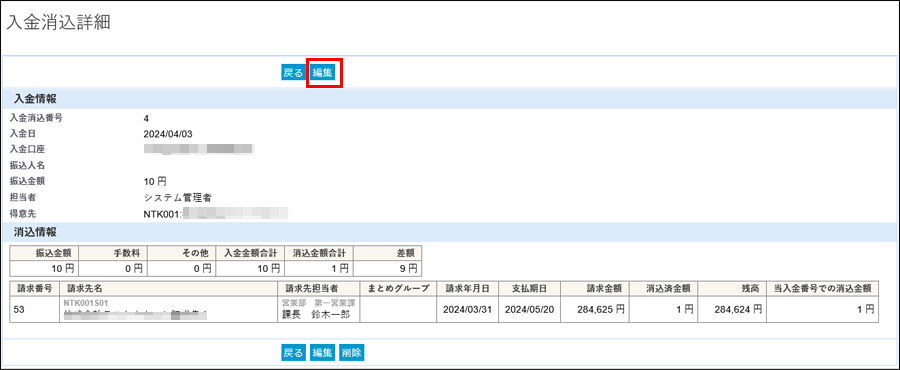Image resolution: width=900 pixels, height=370 pixels.
Task: Click the 請求番号 column header
Action: pos(35,289)
